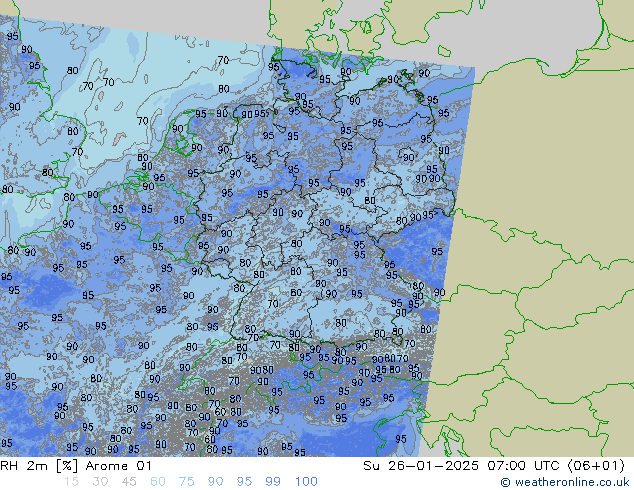634x490 pixels.
Task: Select the legend value 30 in the color scale
Action: click(100, 482)
